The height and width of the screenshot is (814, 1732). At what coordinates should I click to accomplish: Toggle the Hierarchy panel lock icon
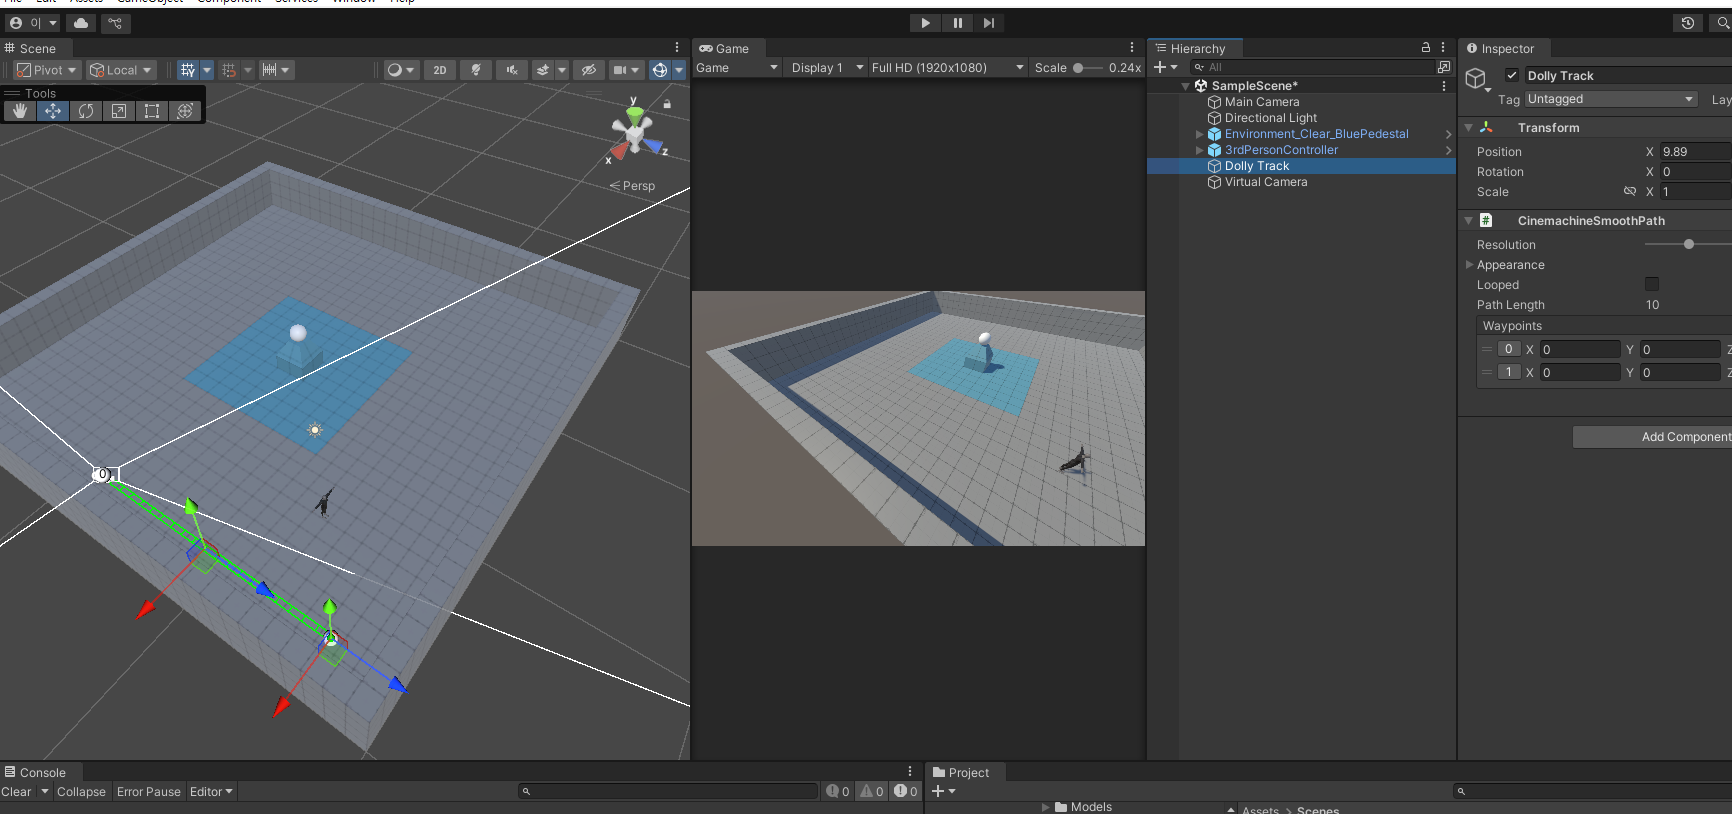1426,47
